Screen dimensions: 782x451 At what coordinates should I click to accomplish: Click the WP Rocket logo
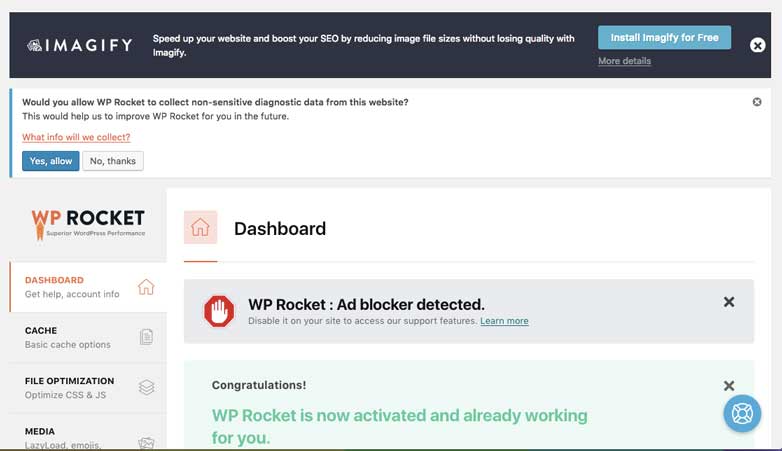click(88, 224)
